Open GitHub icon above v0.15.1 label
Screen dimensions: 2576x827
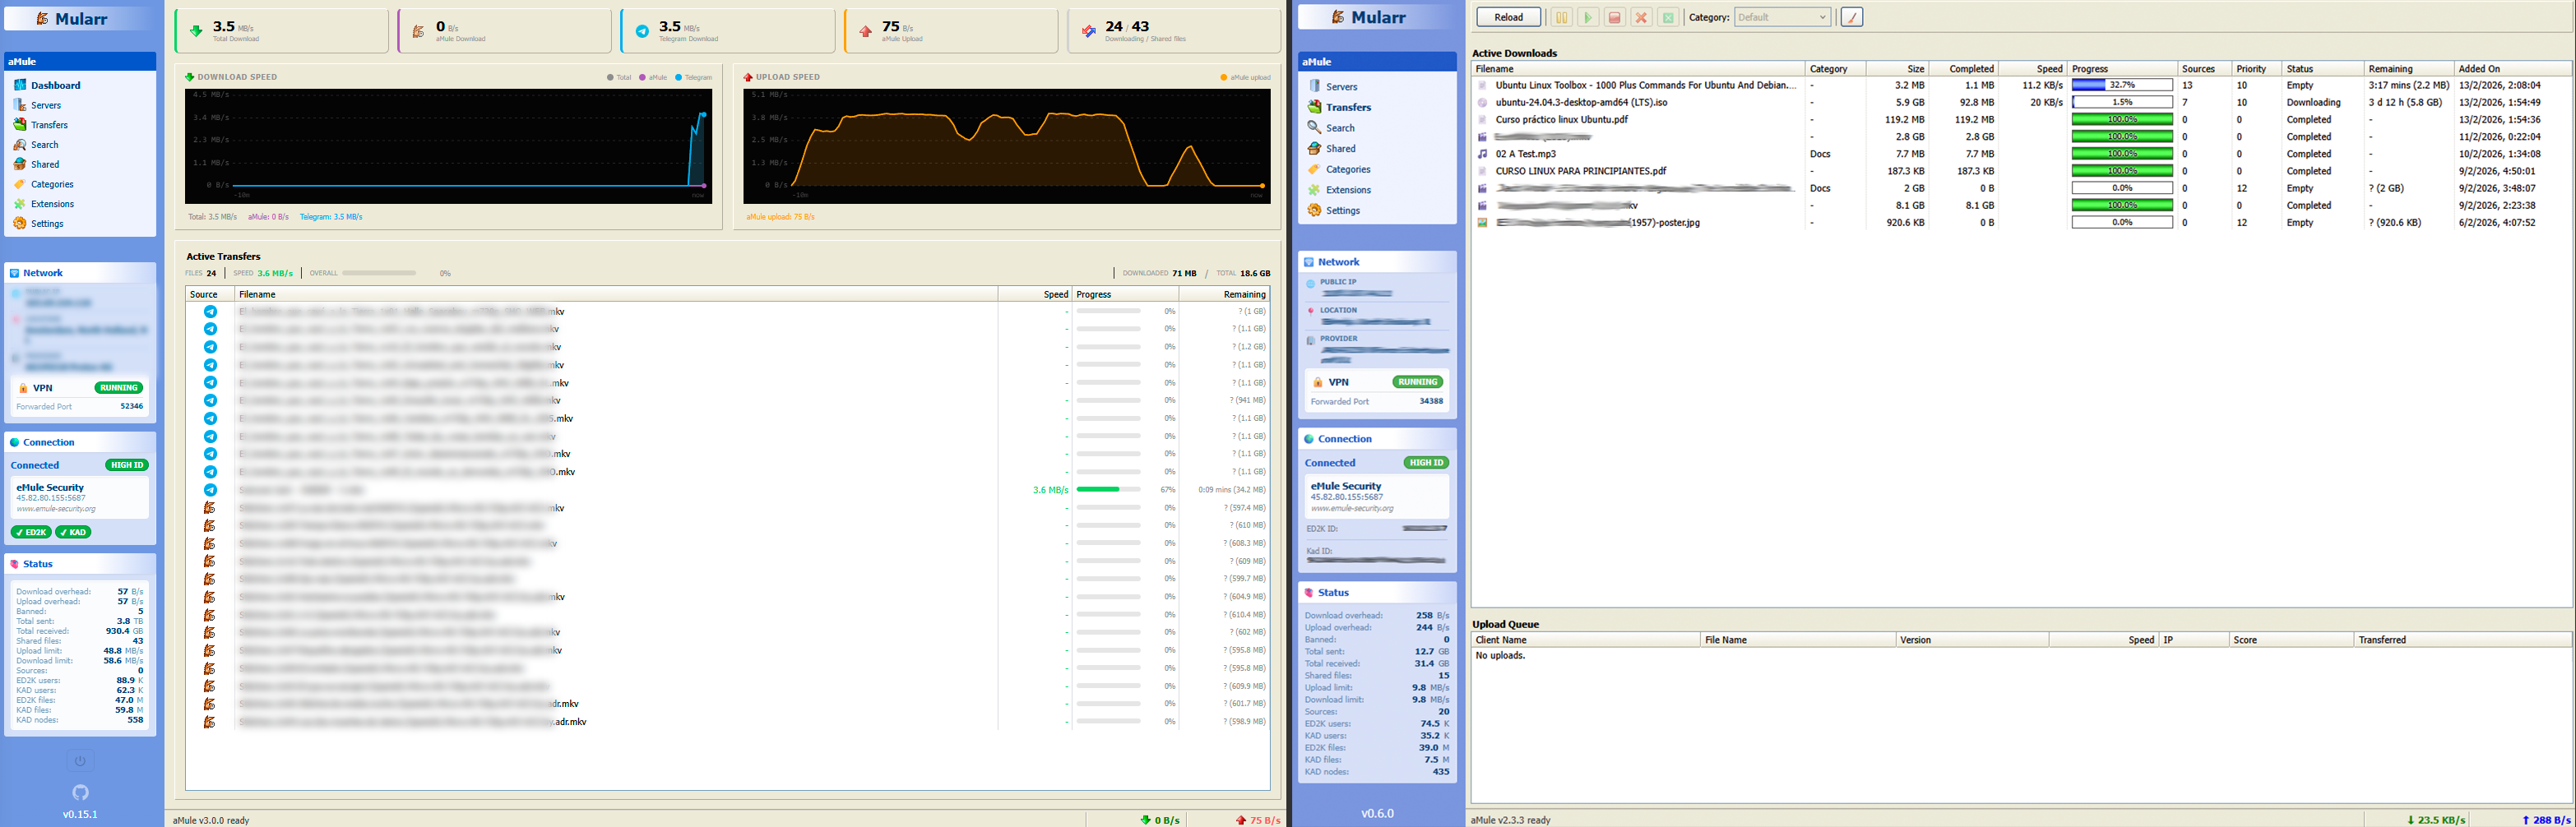pyautogui.click(x=80, y=792)
